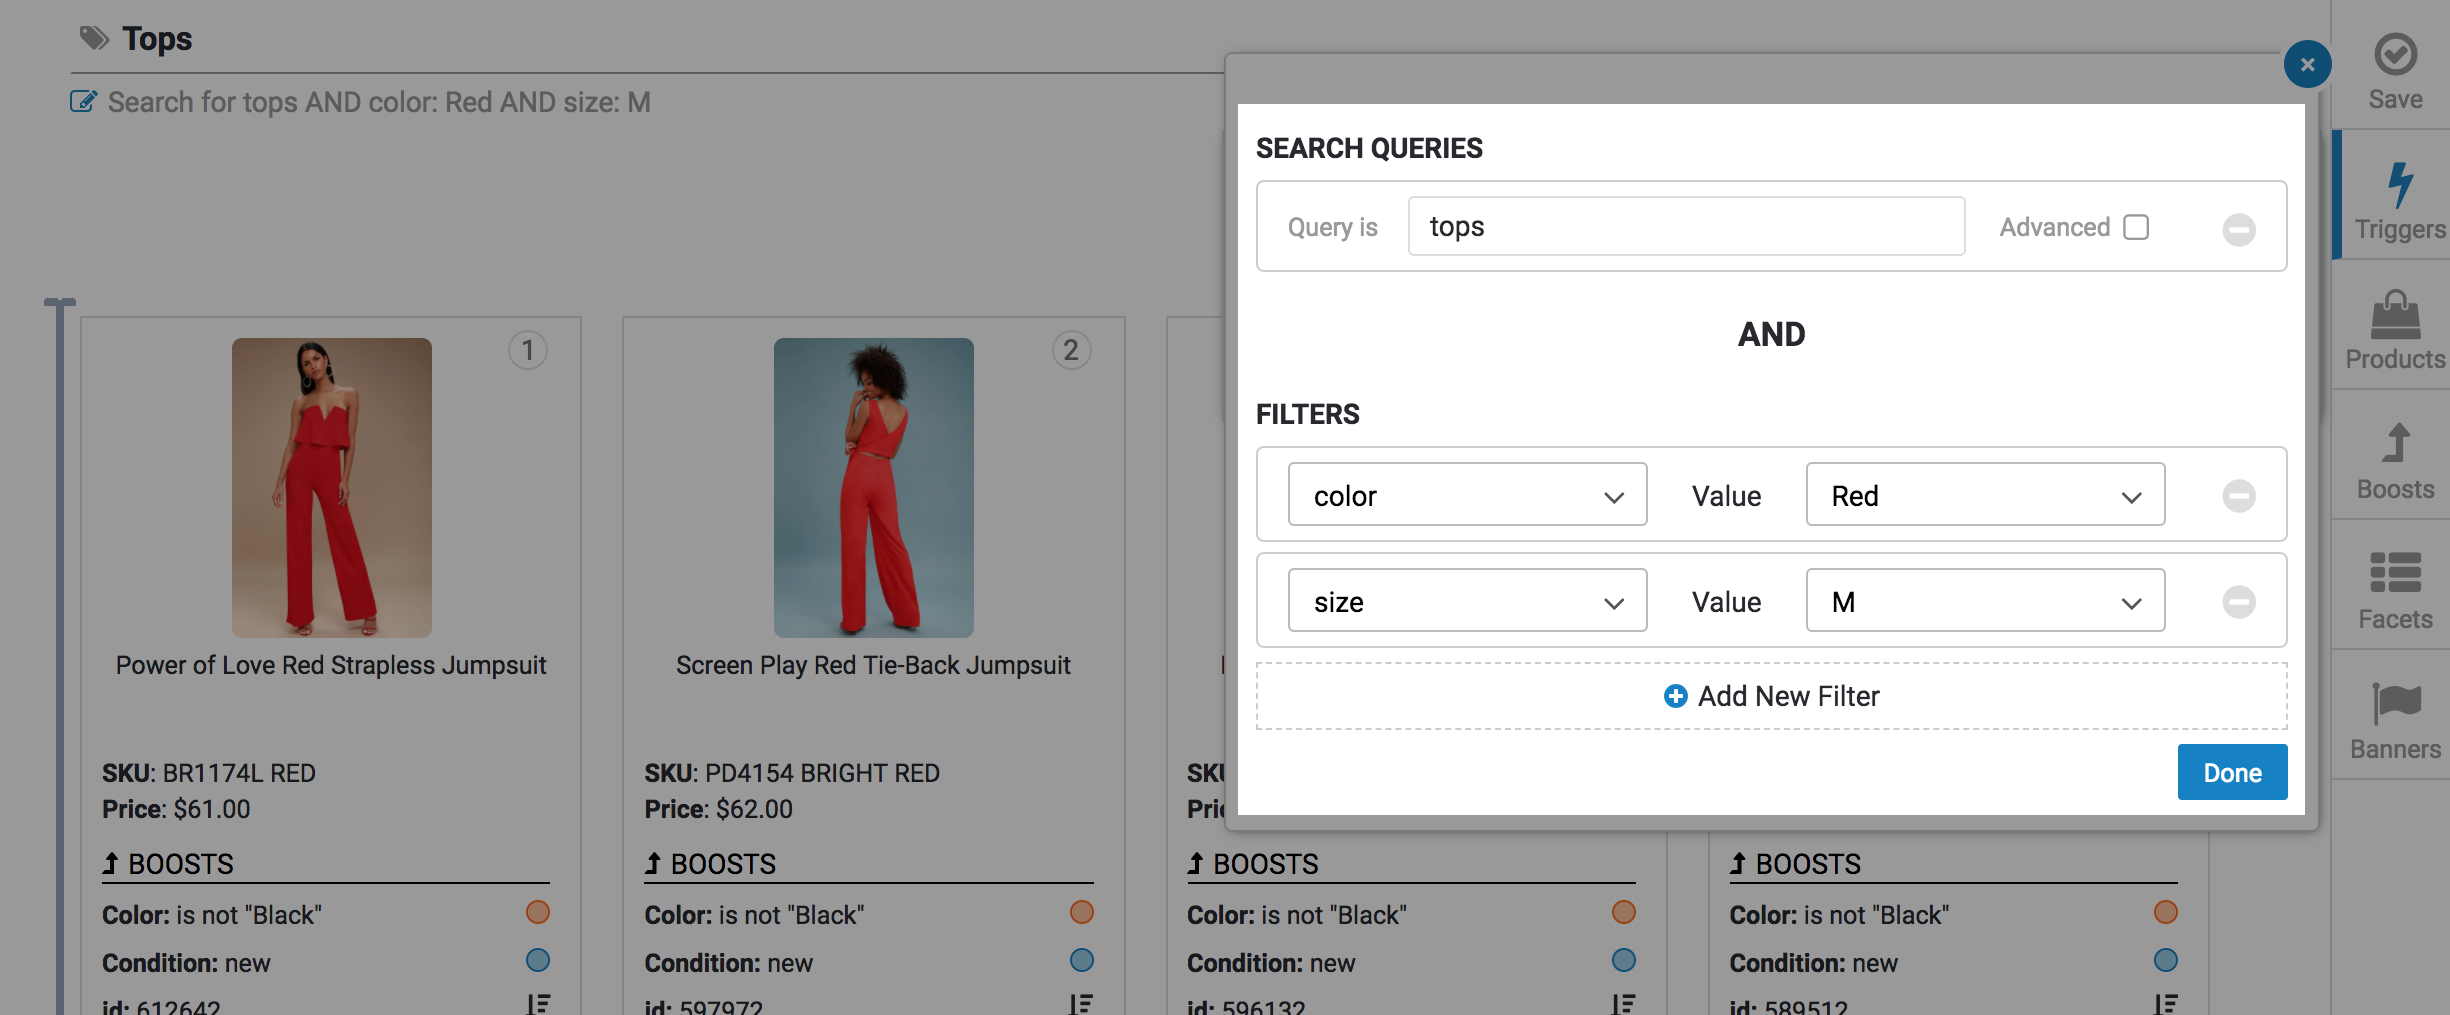Close the search queries popup

(x=2307, y=65)
